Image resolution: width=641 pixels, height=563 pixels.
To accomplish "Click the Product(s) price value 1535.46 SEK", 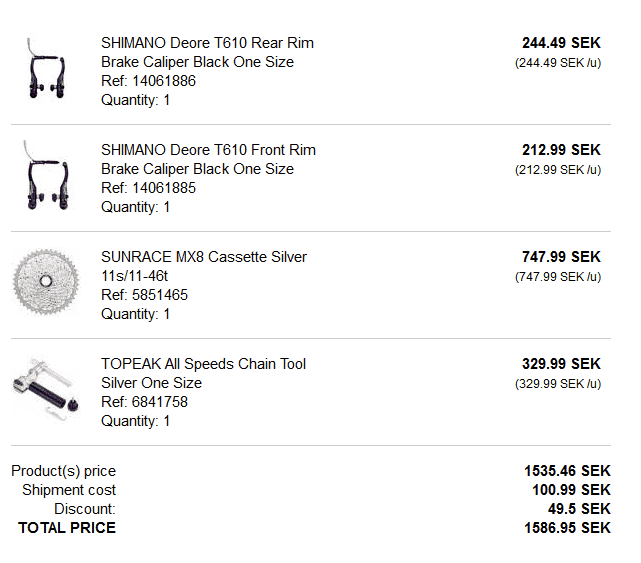I will (567, 471).
